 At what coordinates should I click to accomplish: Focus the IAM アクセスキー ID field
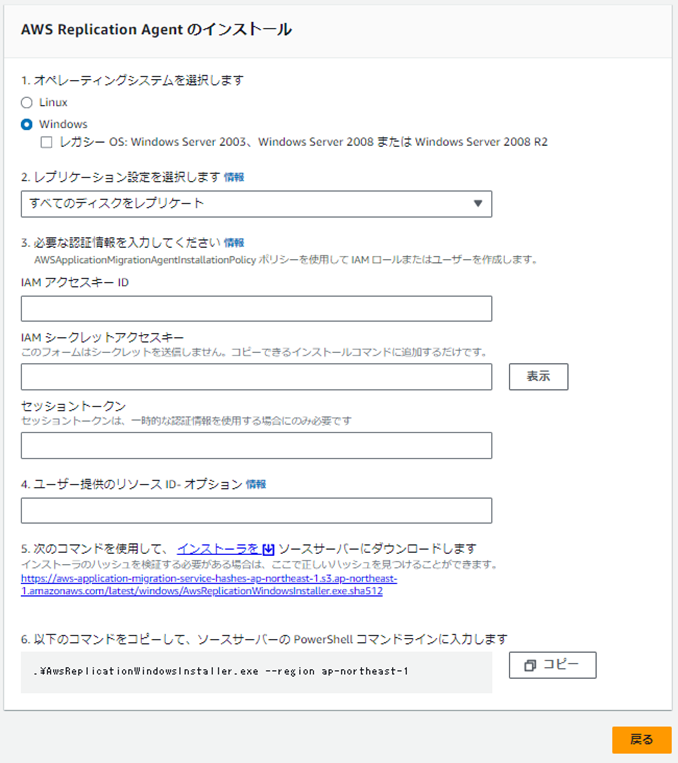(x=257, y=309)
